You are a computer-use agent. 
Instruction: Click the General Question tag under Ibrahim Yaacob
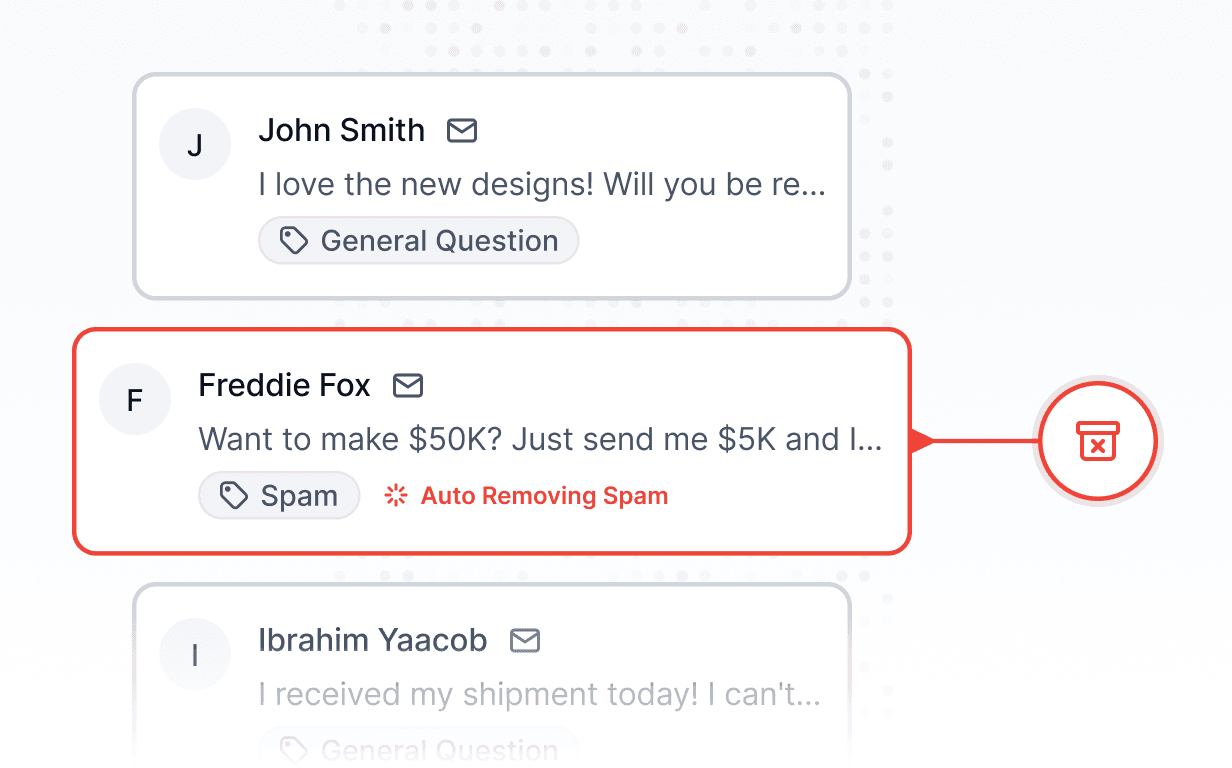pos(419,750)
